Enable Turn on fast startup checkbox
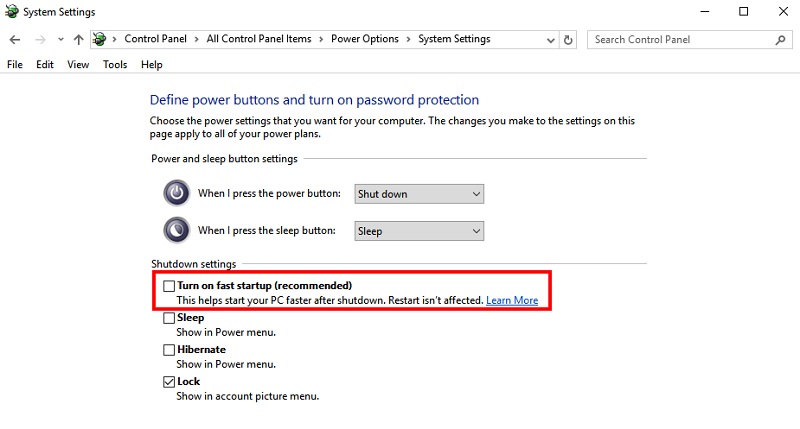Viewport: 800px width, 429px height. coord(169,286)
